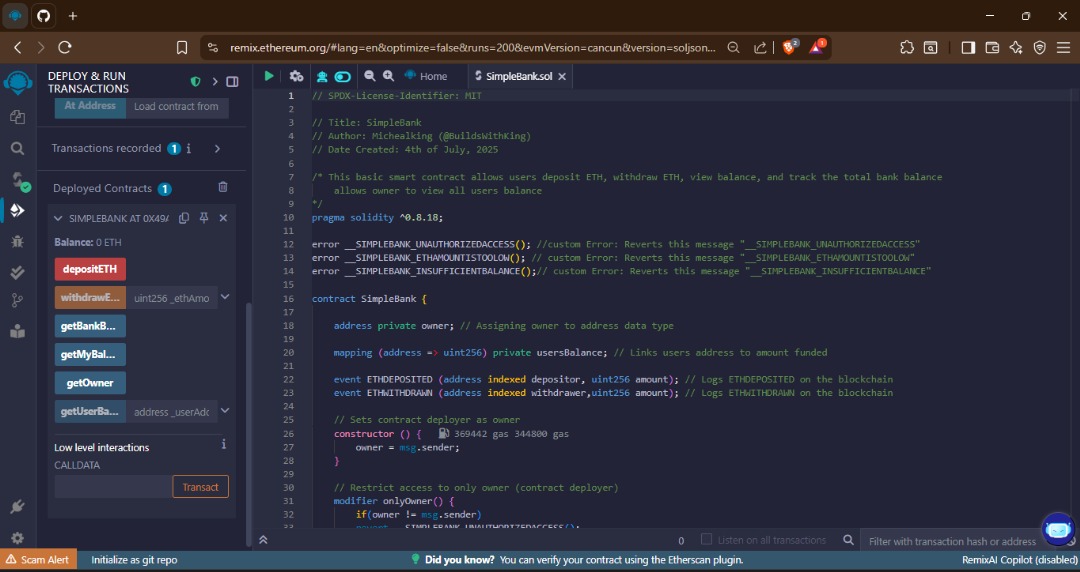Call the getMyBalance function button
The height and width of the screenshot is (572, 1080).
coord(90,354)
